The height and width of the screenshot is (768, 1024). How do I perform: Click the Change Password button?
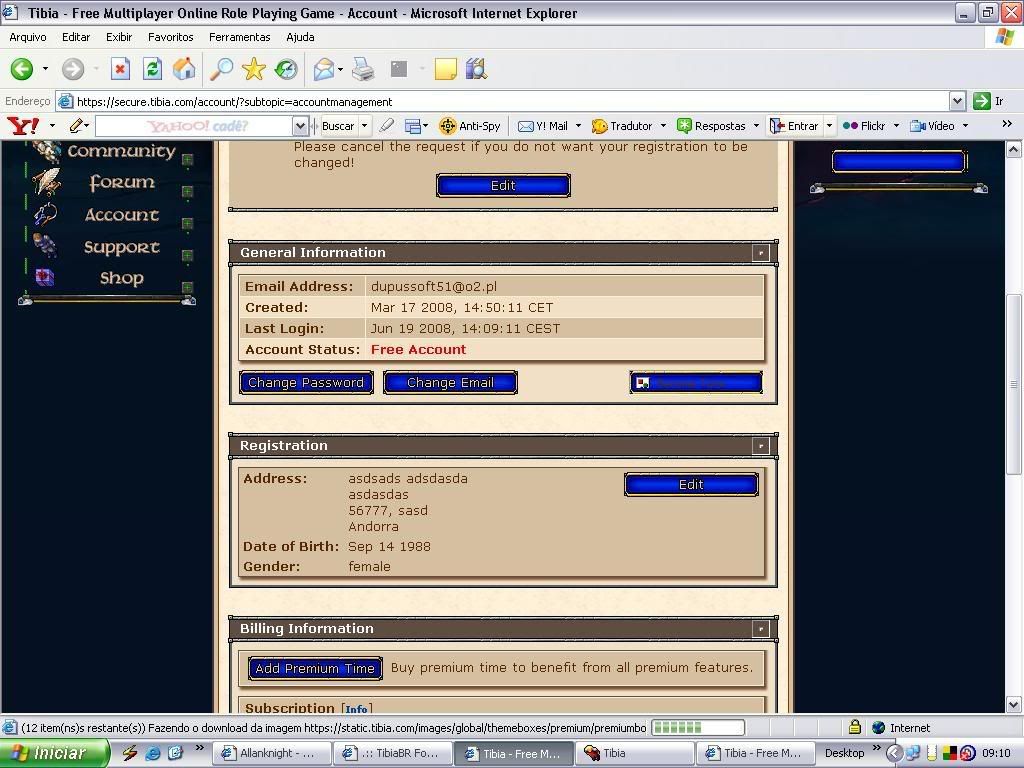coord(306,383)
